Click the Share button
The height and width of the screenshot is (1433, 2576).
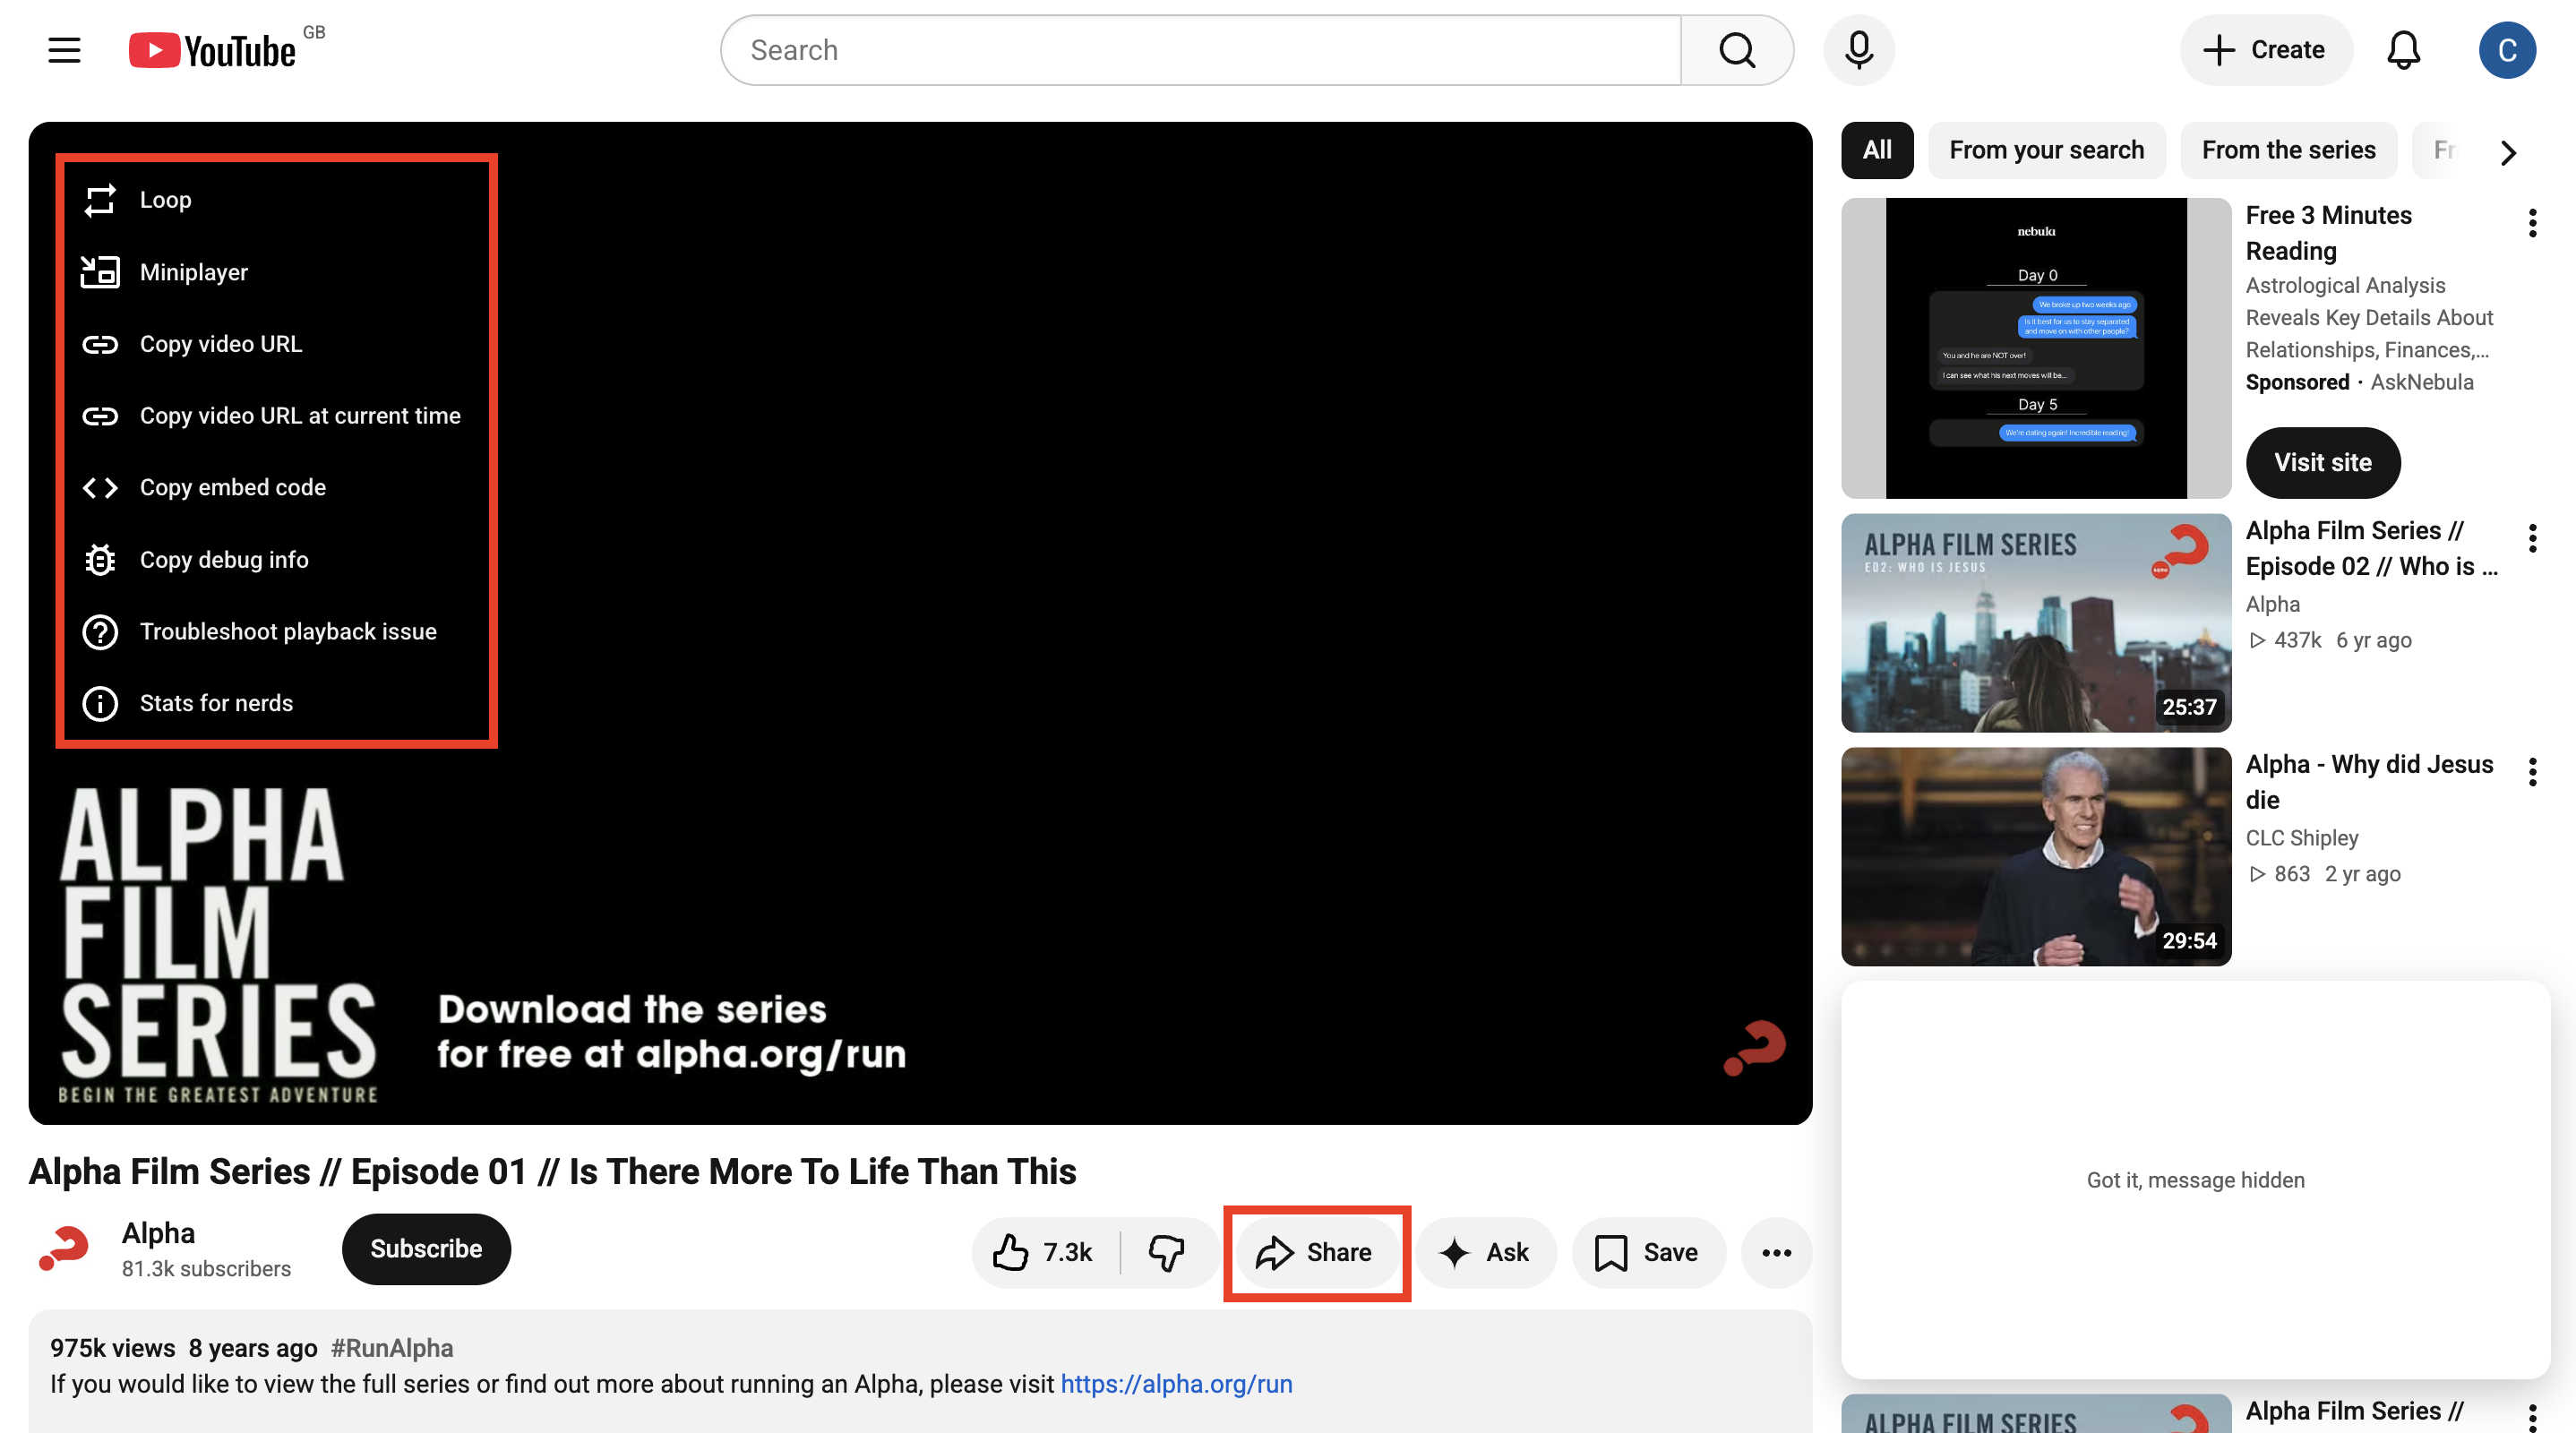point(1316,1252)
